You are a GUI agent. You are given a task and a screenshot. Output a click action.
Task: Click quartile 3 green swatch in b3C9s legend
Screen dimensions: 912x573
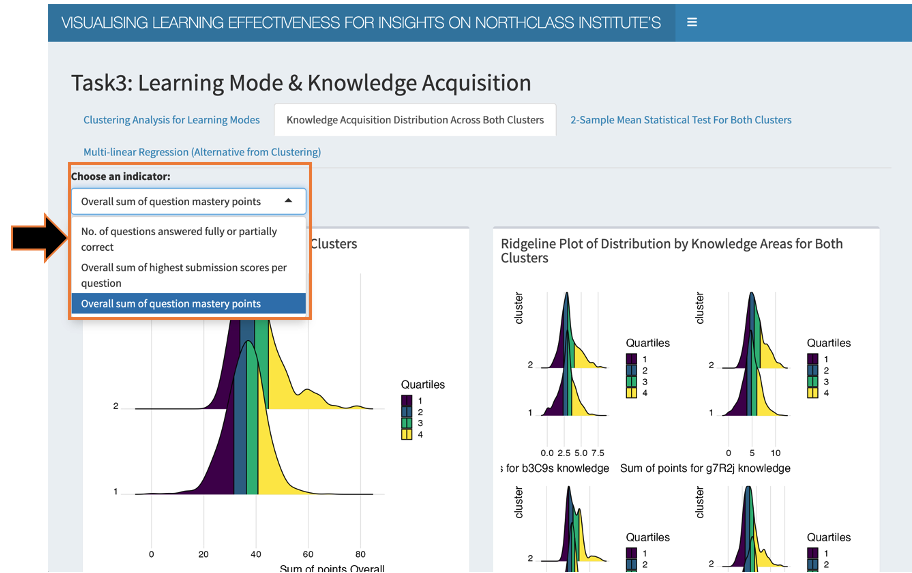click(631, 381)
